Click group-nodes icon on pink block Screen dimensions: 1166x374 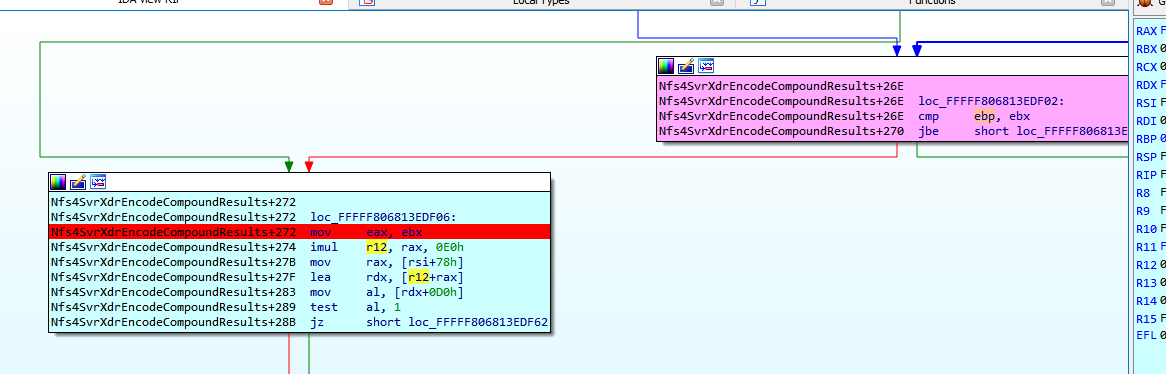[706, 66]
